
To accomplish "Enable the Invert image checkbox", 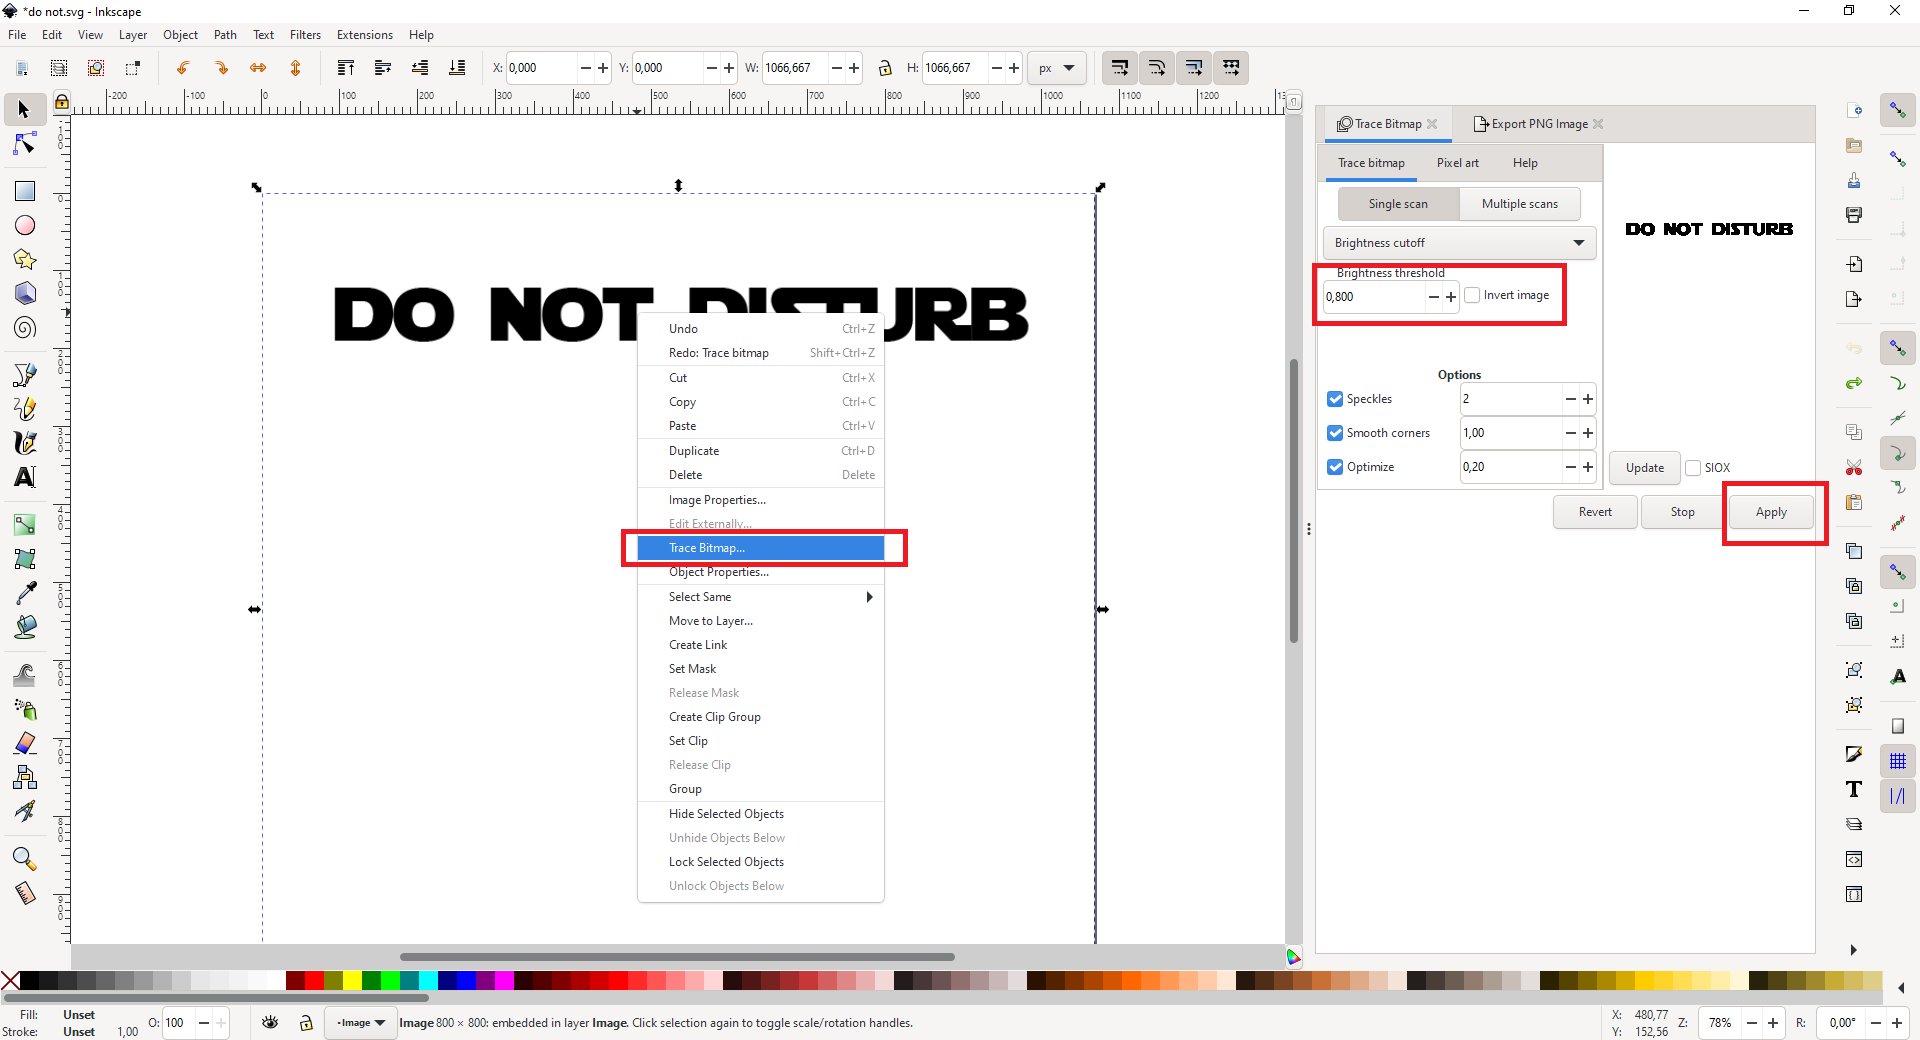I will (x=1472, y=295).
